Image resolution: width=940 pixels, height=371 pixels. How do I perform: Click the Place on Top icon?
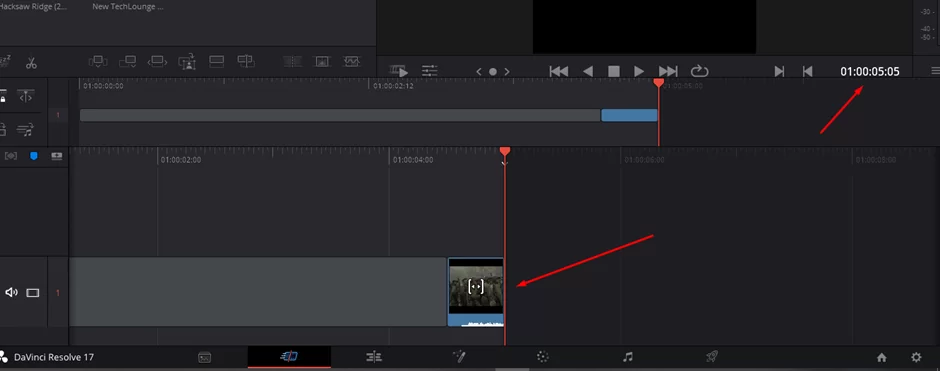[216, 61]
